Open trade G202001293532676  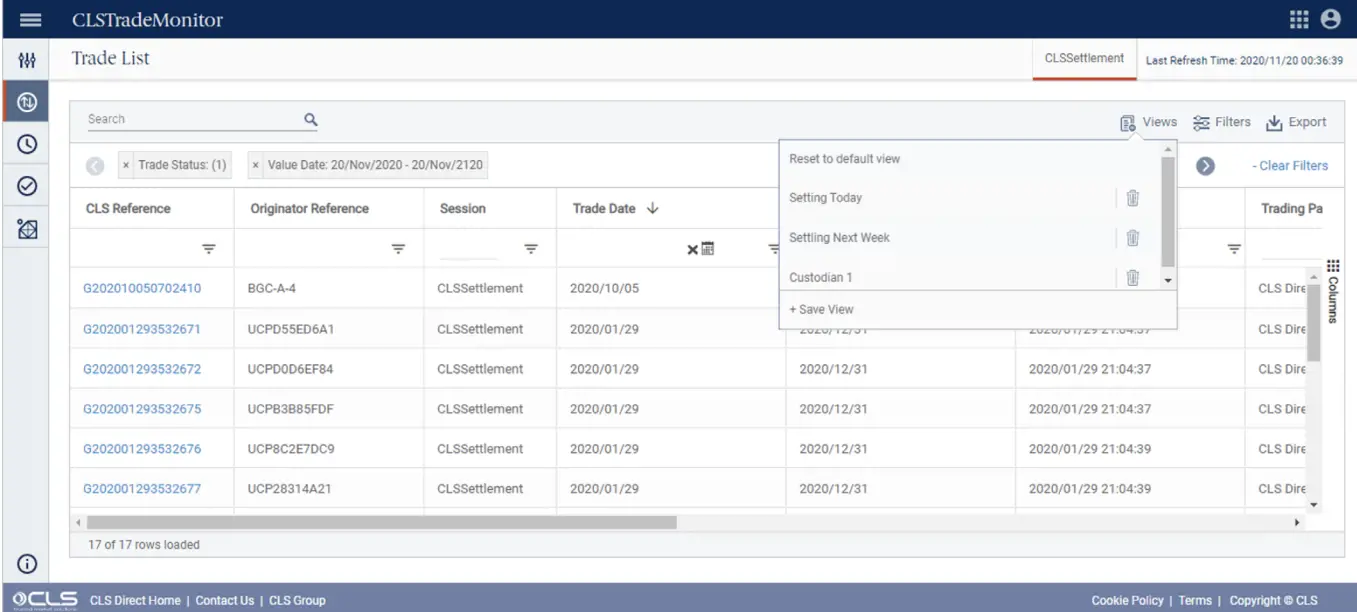(142, 449)
